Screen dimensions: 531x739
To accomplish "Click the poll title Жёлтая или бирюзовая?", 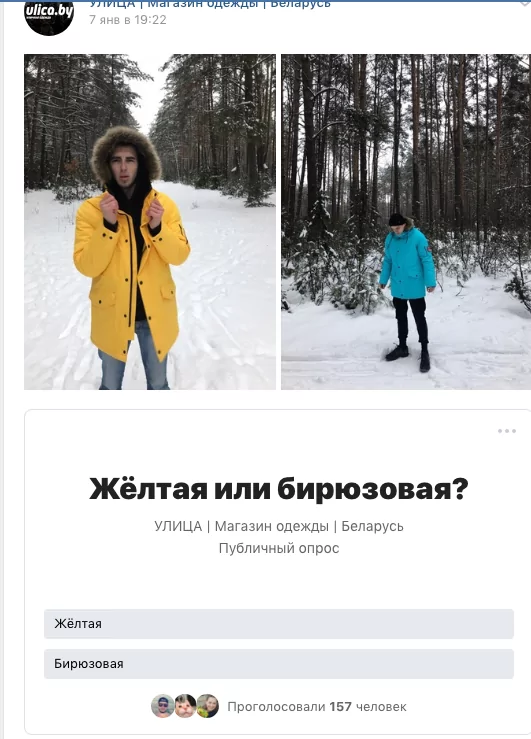I will [278, 489].
